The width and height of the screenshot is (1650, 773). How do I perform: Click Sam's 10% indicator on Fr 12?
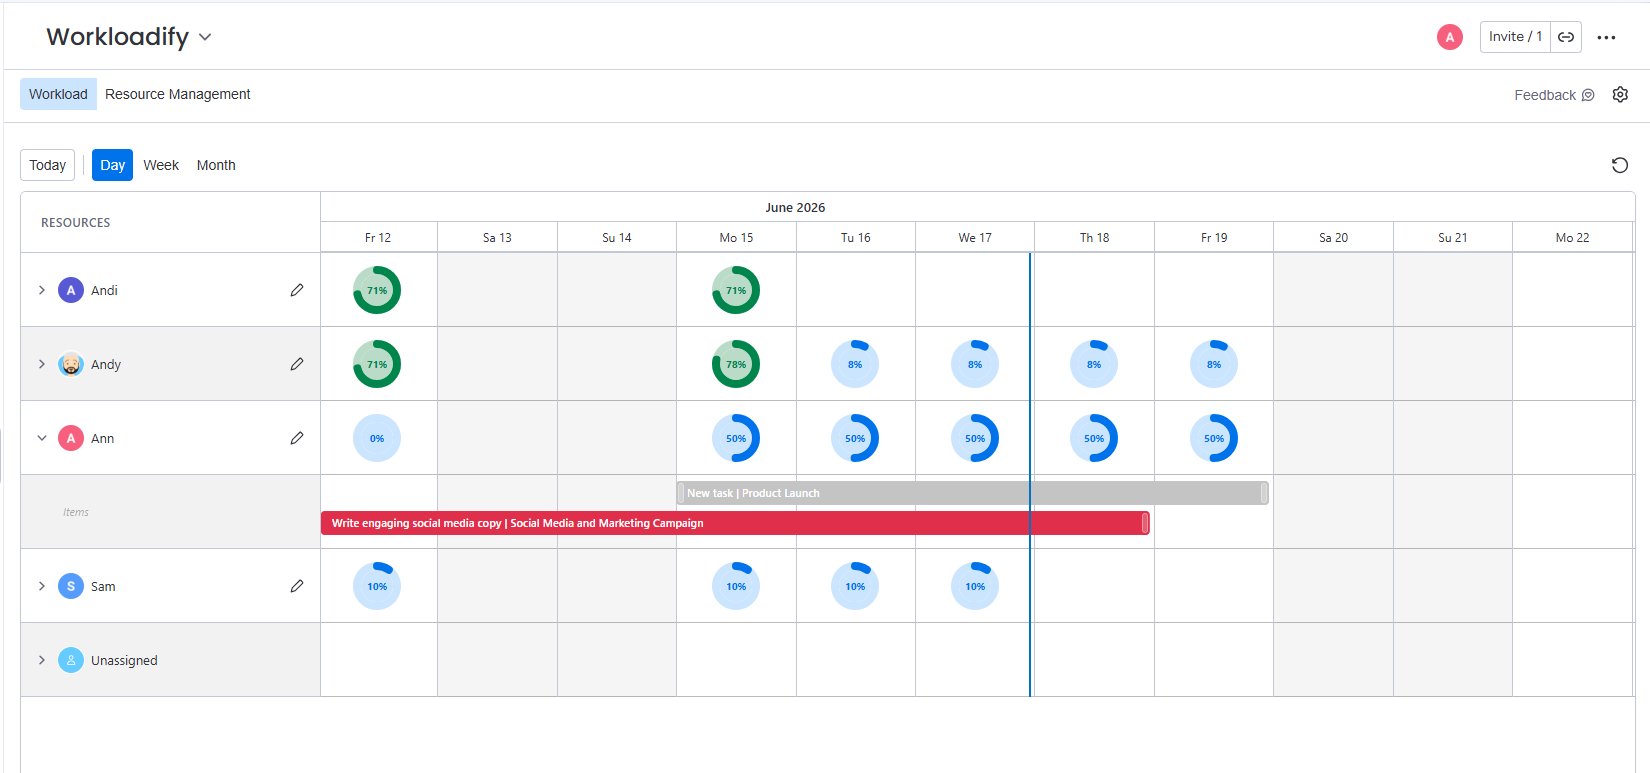[x=377, y=586]
